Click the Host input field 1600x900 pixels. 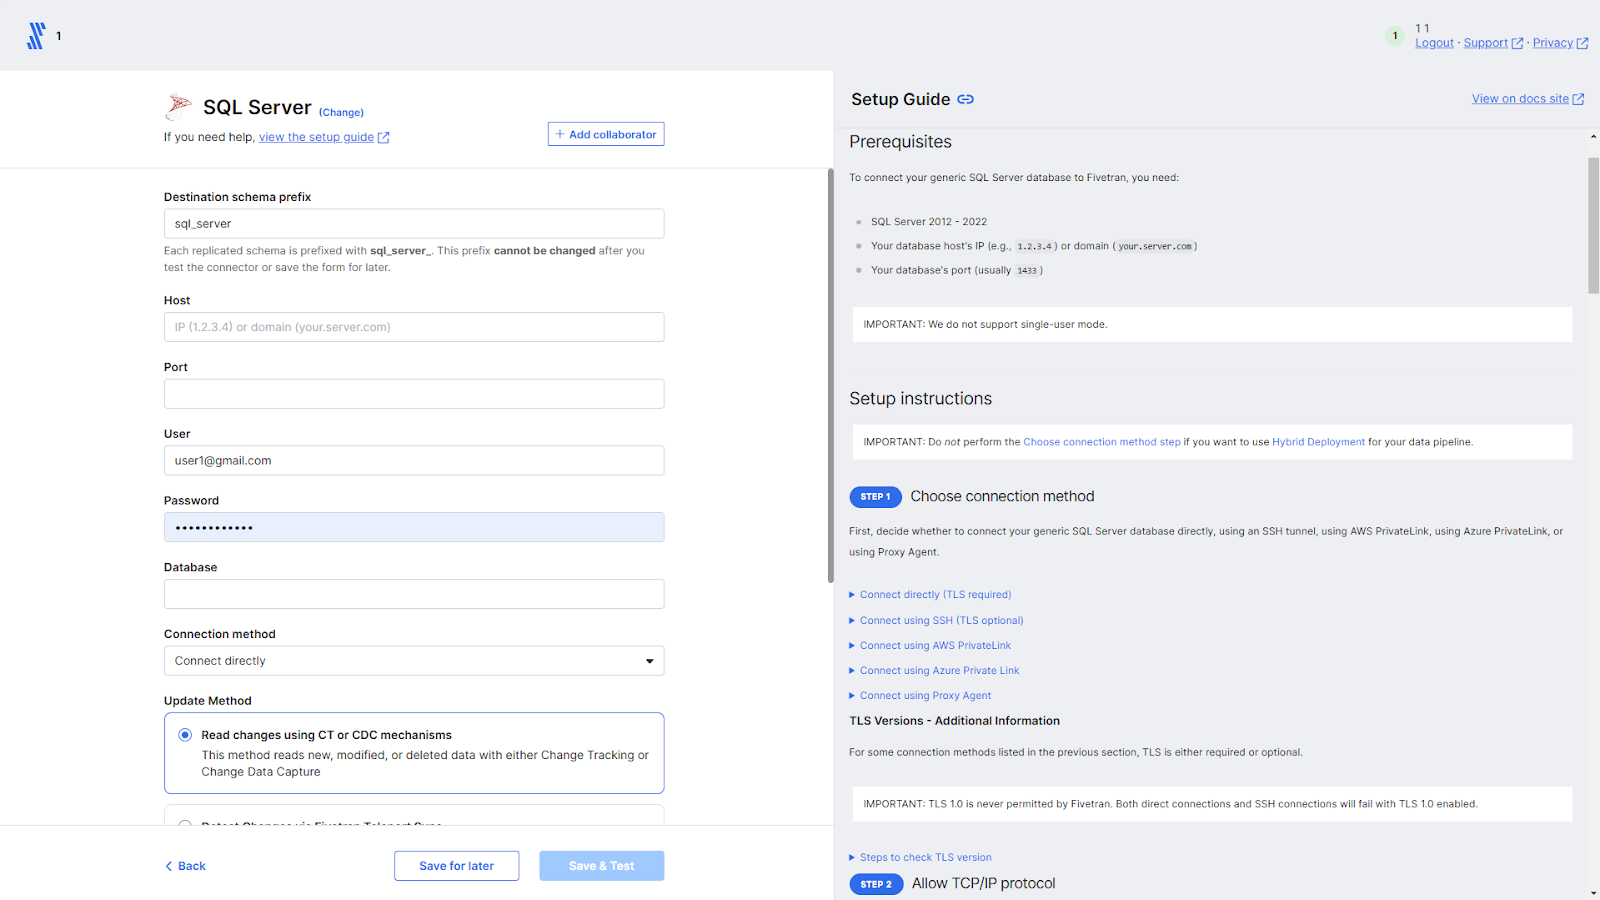(414, 327)
